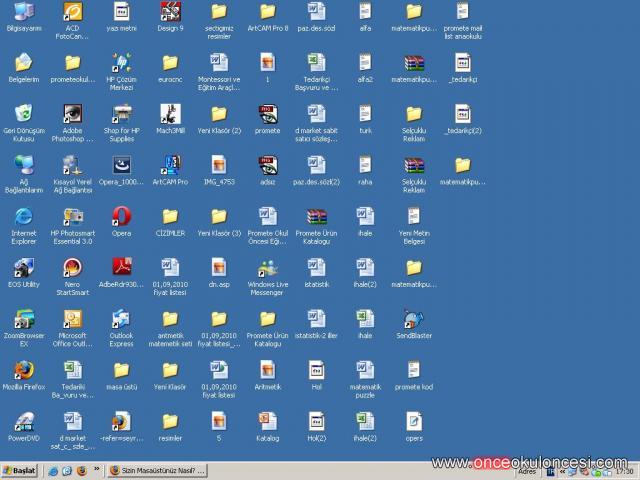The image size is (640, 480).
Task: Open the Mozilla Firefox desktop shortcut
Action: (x=24, y=370)
